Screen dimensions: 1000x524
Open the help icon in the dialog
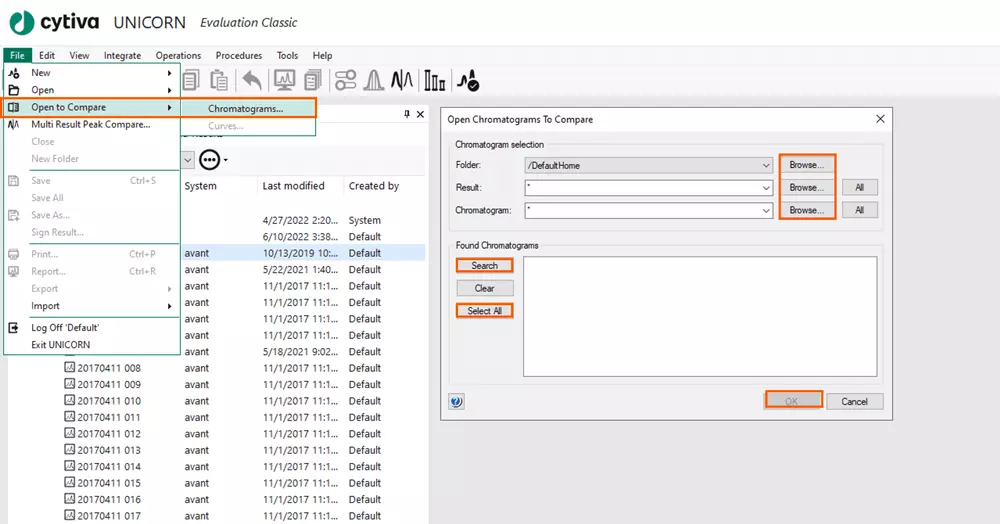[x=457, y=401]
